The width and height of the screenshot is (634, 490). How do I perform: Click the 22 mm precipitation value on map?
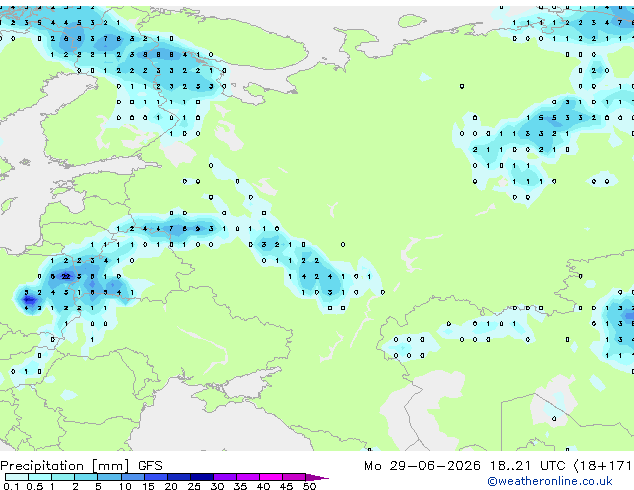(66, 277)
